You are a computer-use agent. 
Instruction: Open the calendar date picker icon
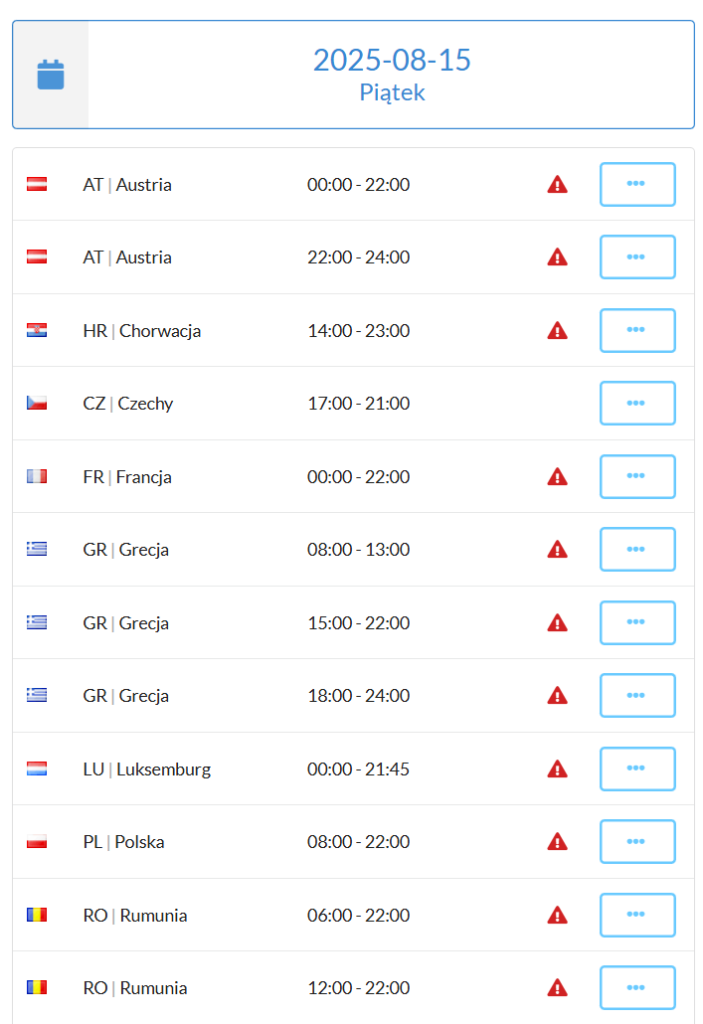tap(50, 74)
